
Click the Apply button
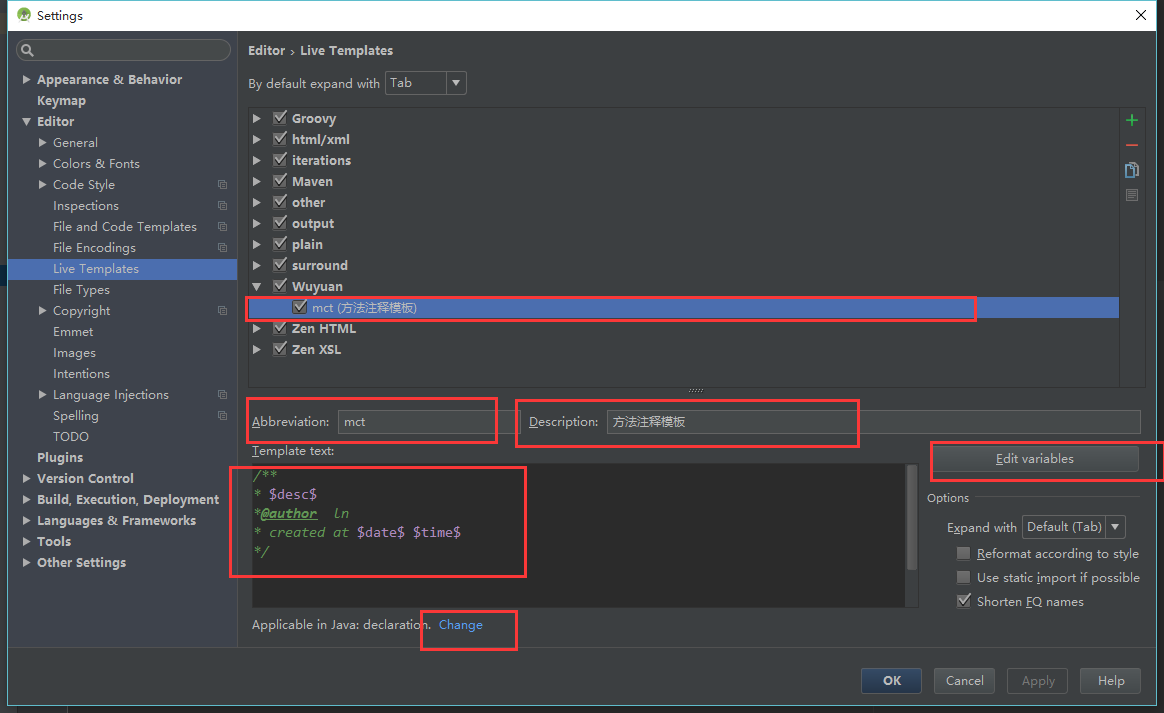coord(1038,681)
